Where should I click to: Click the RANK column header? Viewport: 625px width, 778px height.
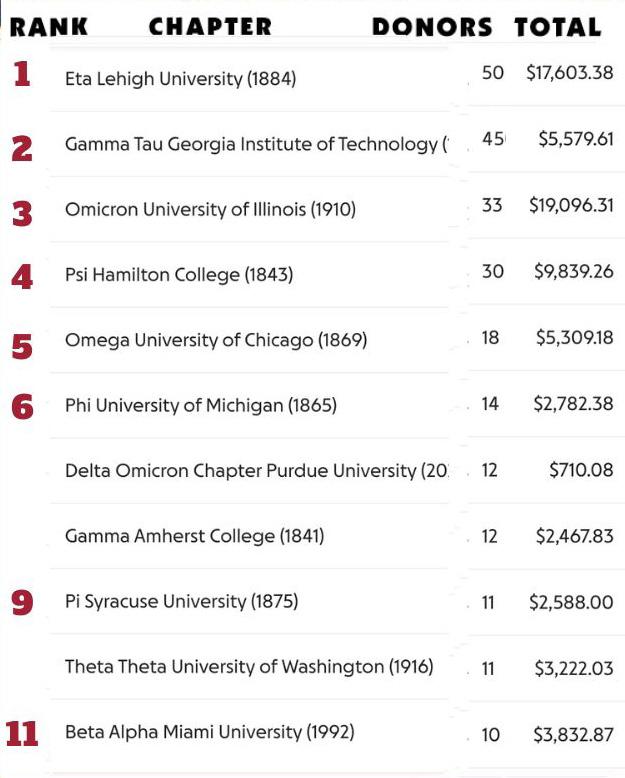point(48,28)
